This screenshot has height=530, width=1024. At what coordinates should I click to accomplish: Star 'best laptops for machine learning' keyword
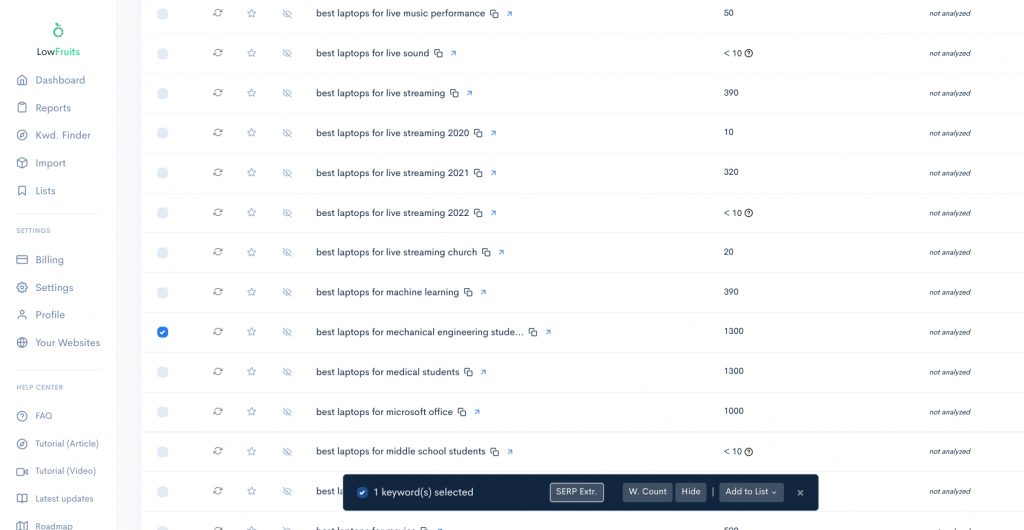tap(251, 292)
